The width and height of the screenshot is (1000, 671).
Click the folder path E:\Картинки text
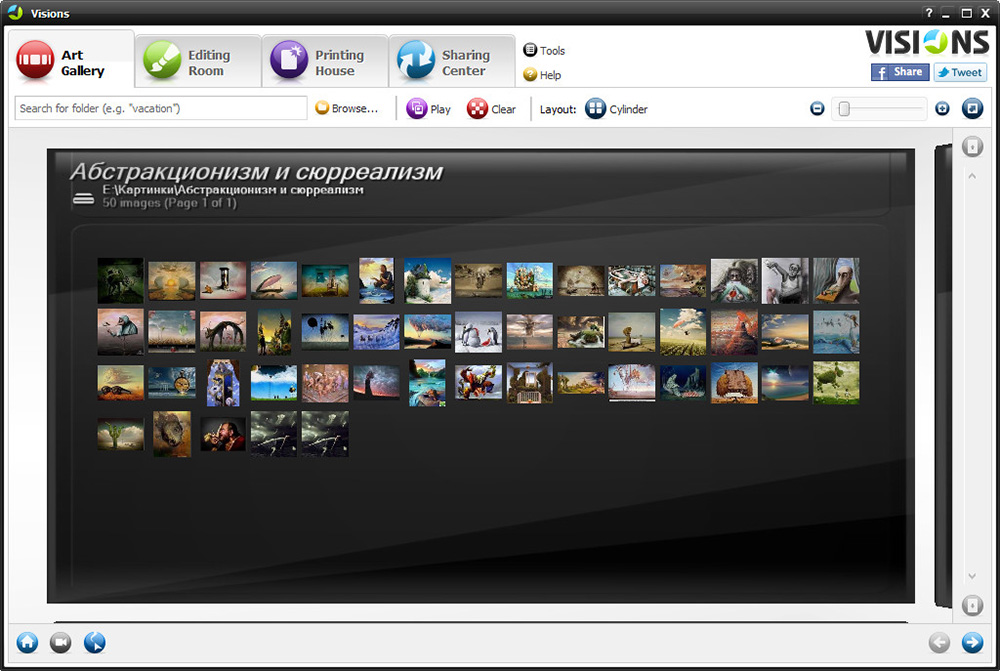click(x=233, y=189)
